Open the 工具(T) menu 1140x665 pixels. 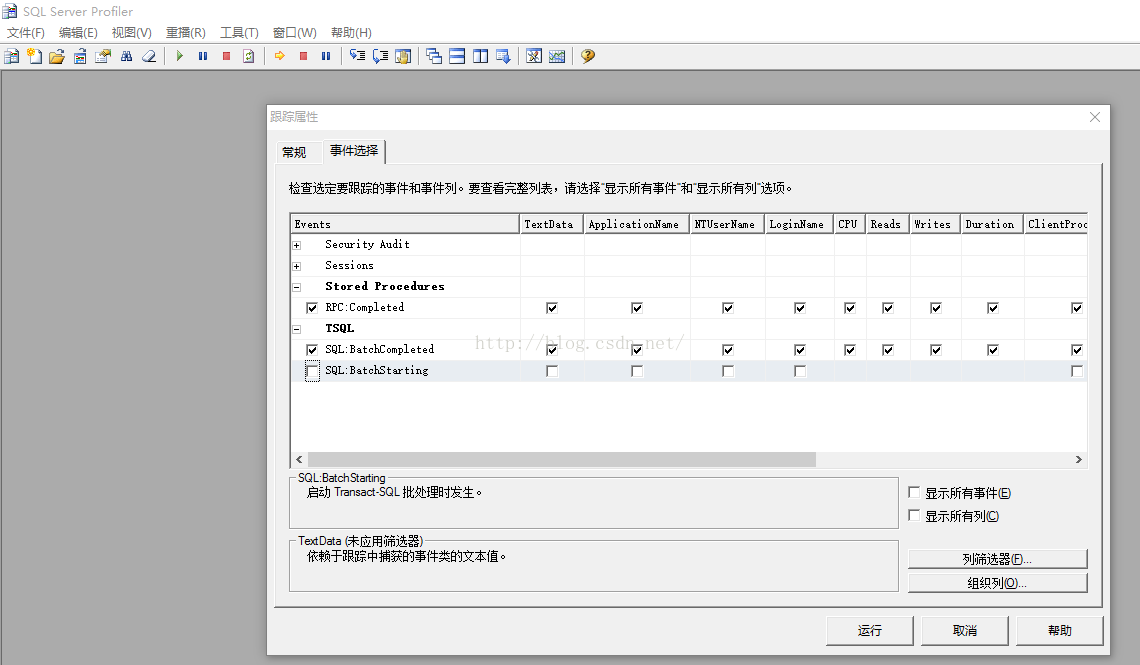pos(239,33)
